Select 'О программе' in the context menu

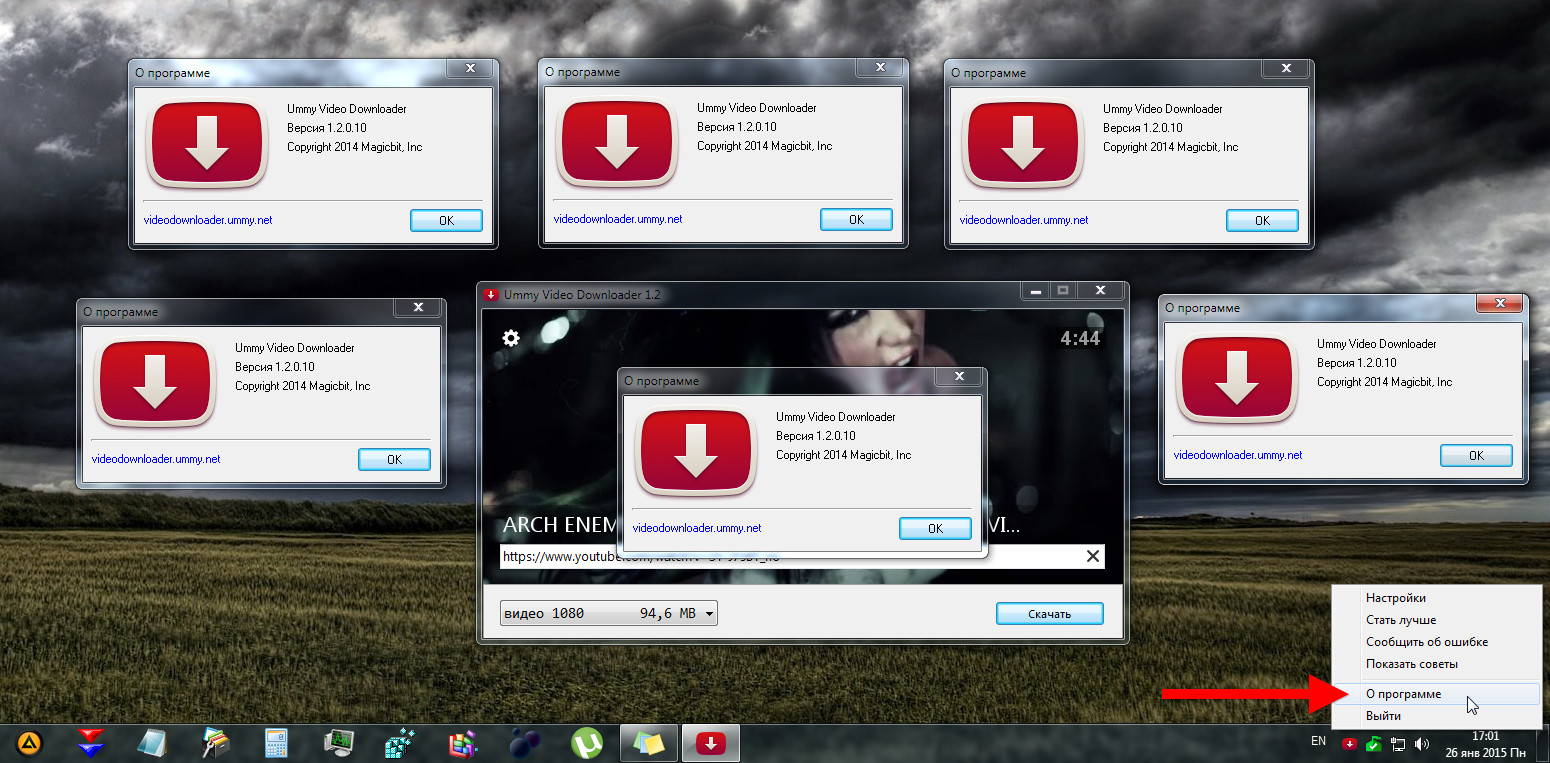pos(1437,694)
